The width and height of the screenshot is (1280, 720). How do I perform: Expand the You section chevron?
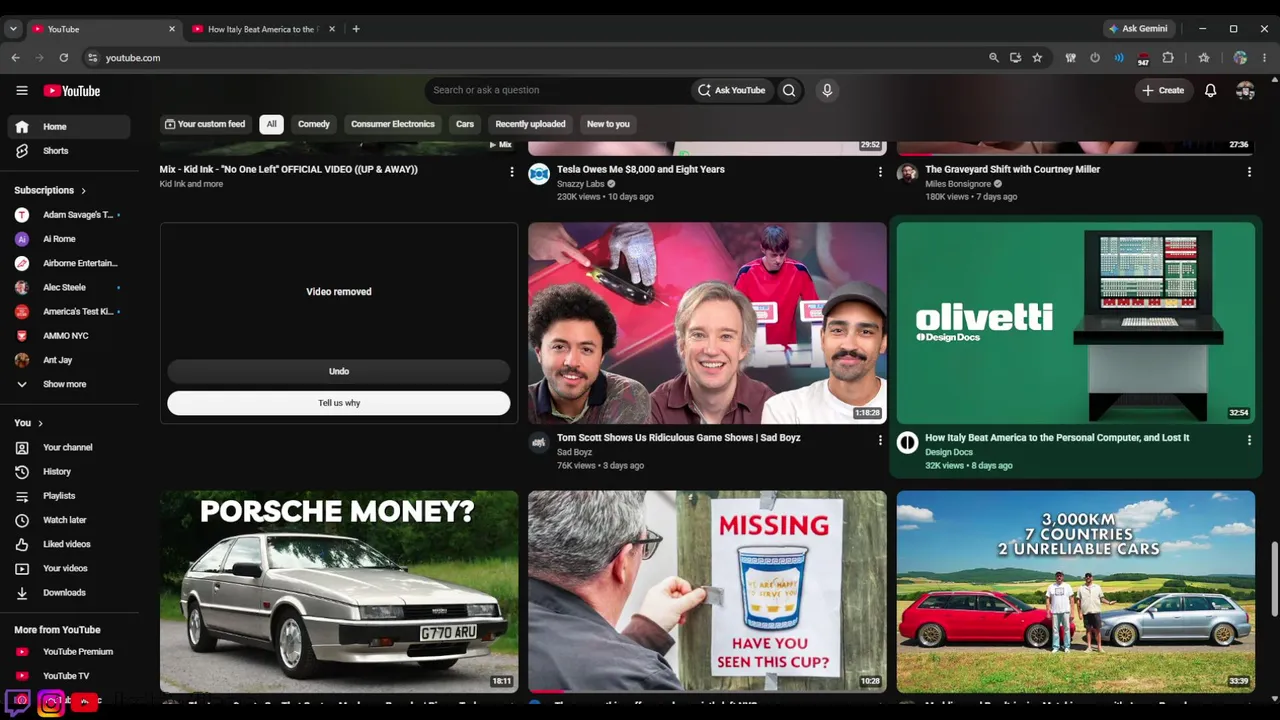(x=40, y=423)
